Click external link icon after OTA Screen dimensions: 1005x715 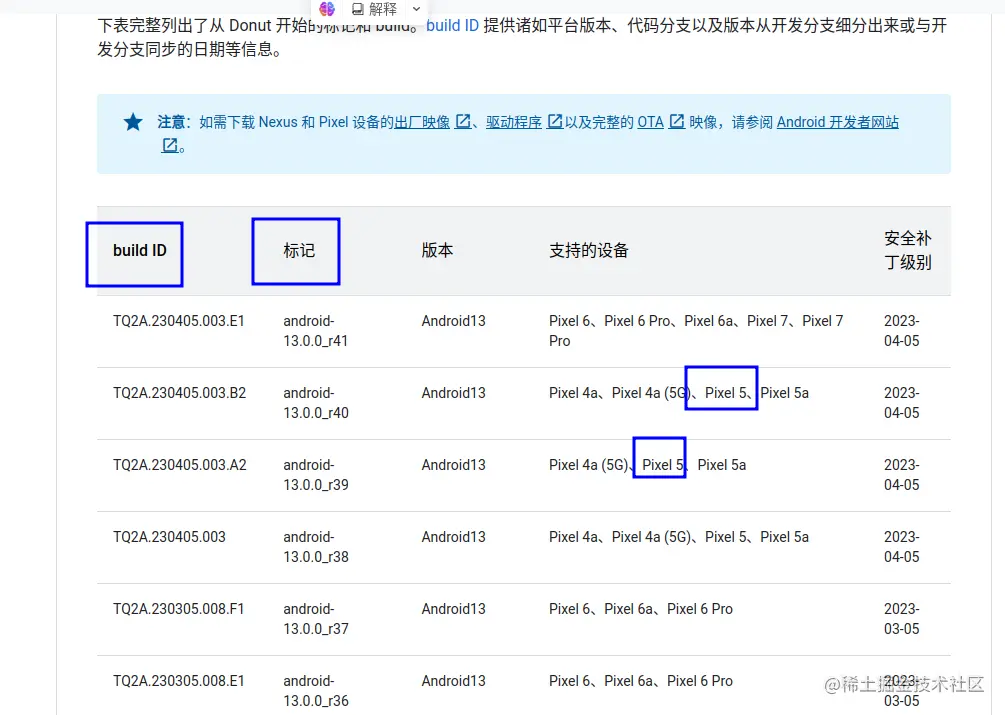coord(676,121)
